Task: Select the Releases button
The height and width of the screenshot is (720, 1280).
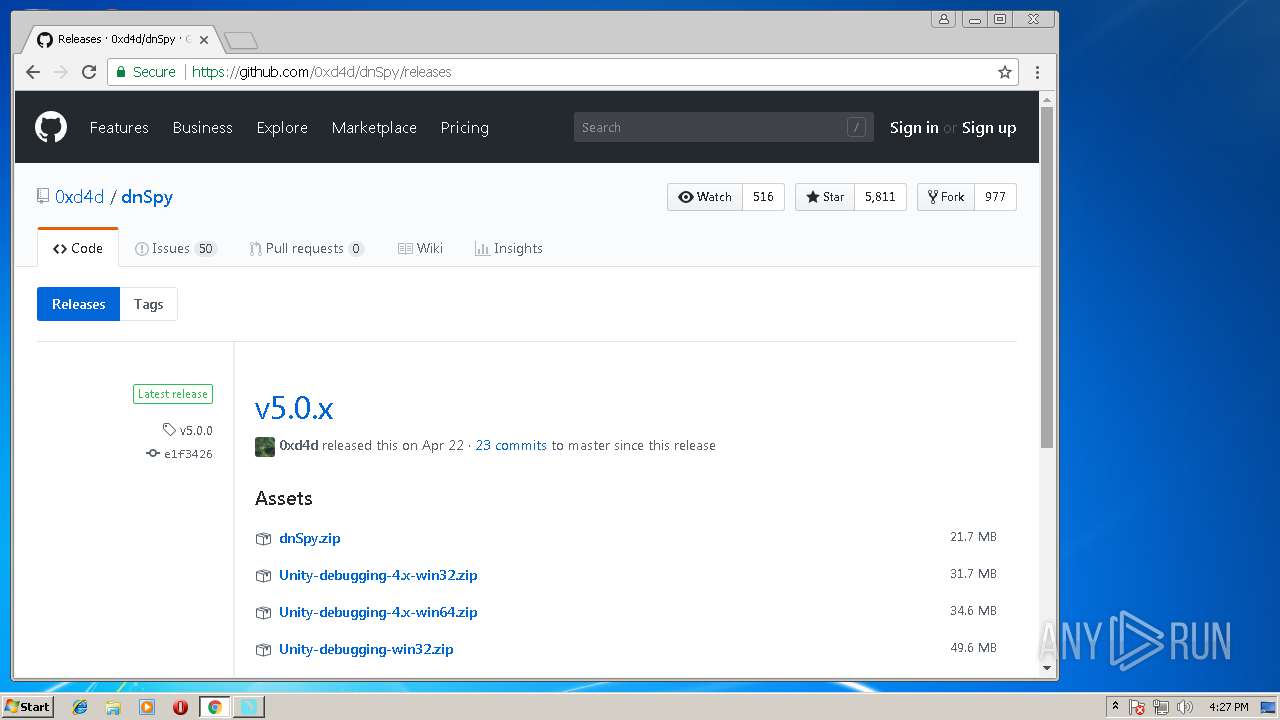Action: (x=78, y=304)
